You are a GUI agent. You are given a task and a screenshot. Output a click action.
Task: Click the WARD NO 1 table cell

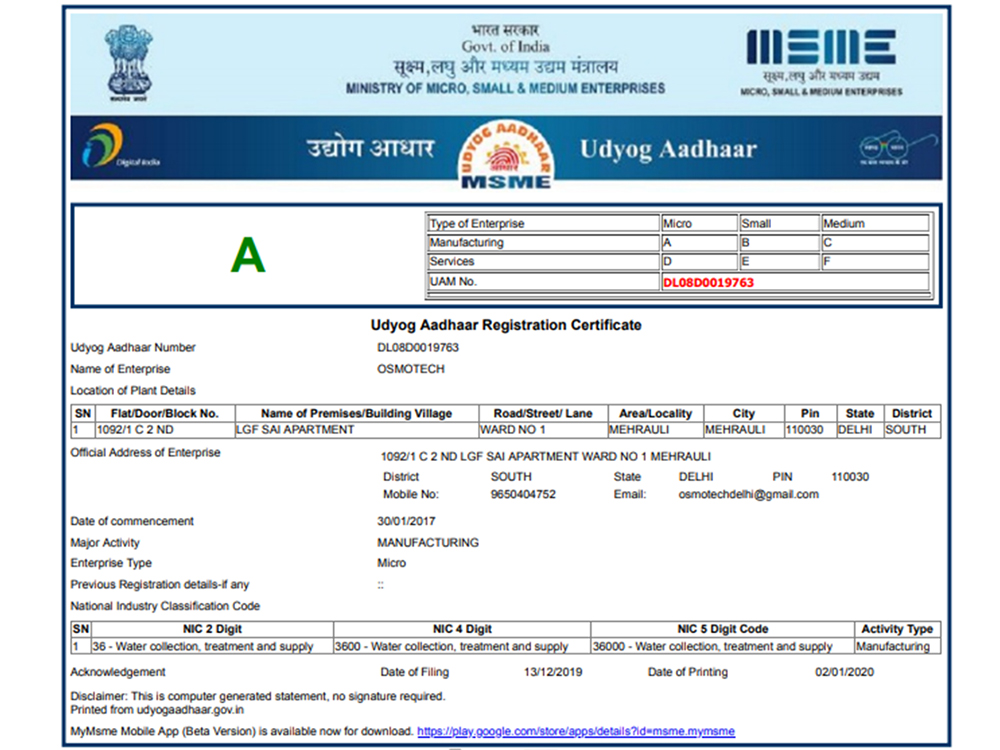click(543, 430)
